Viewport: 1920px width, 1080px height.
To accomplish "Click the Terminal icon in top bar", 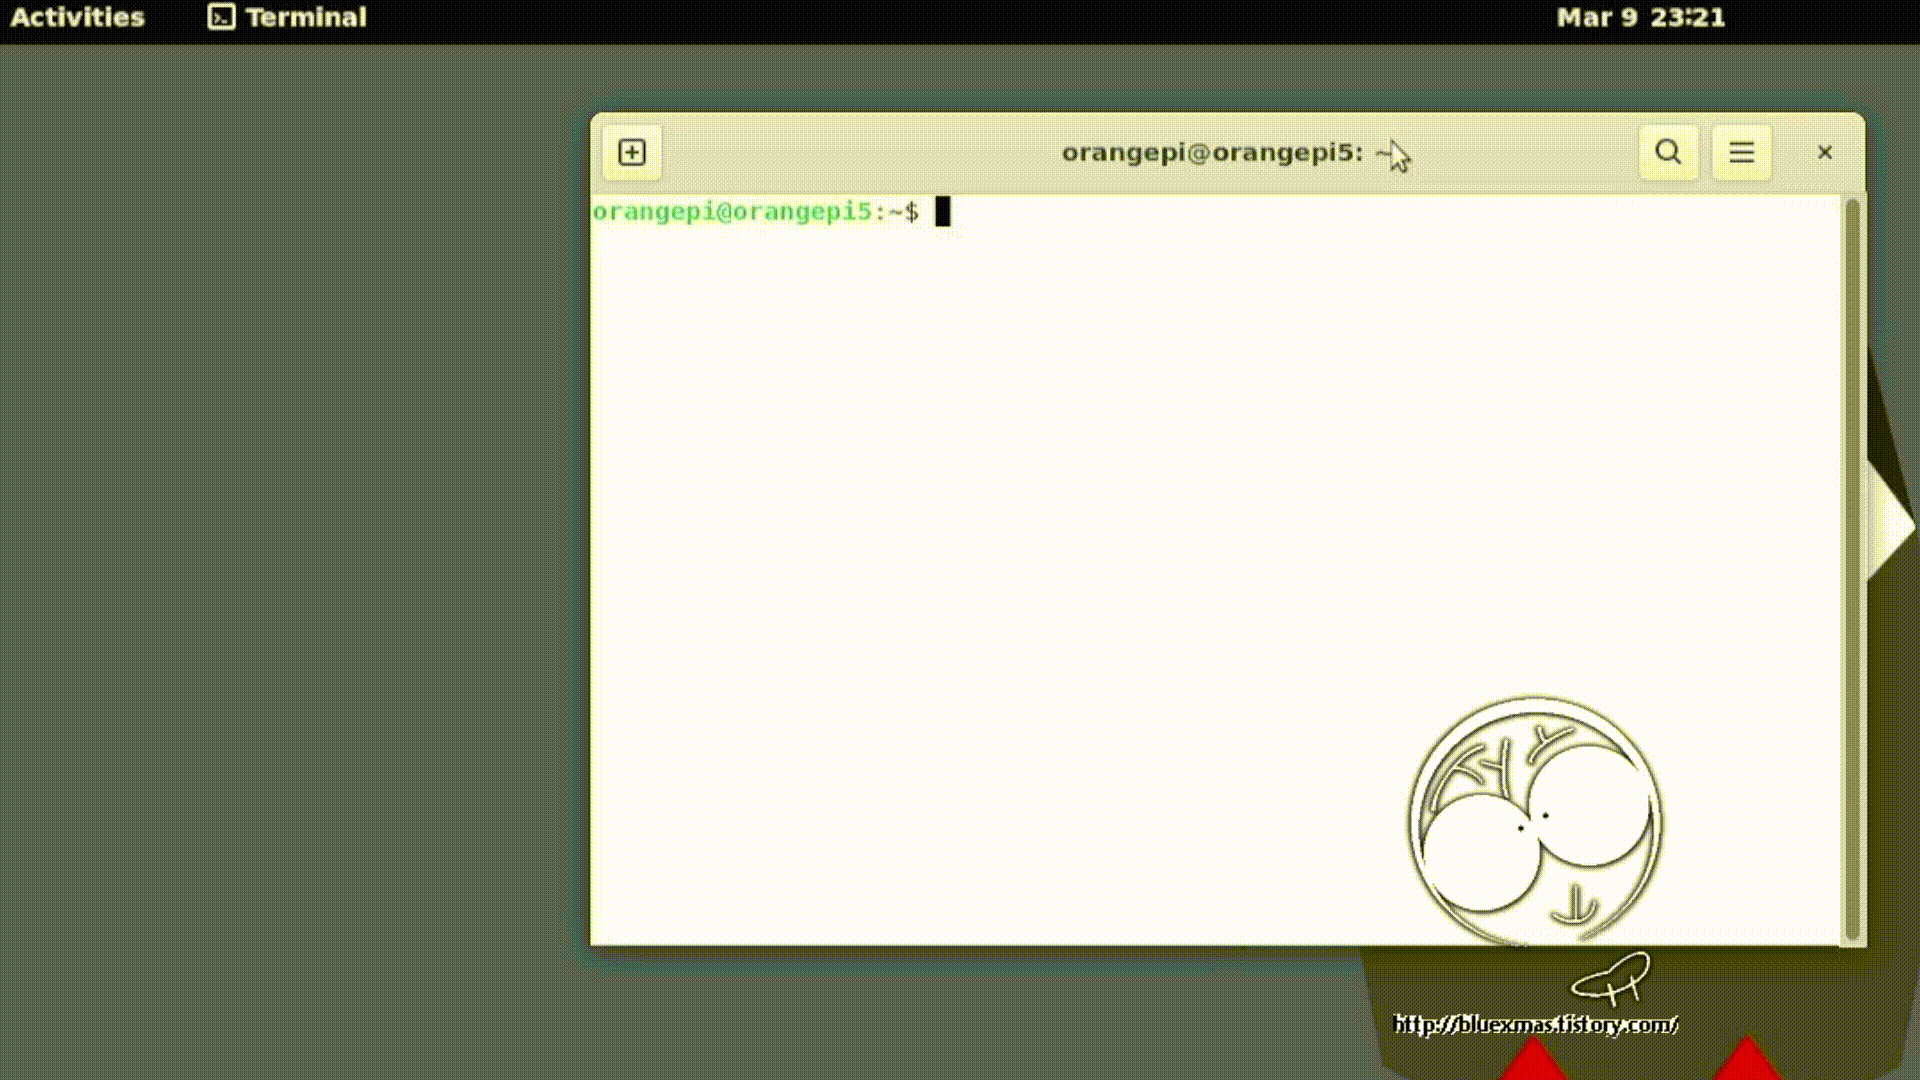I will click(221, 17).
